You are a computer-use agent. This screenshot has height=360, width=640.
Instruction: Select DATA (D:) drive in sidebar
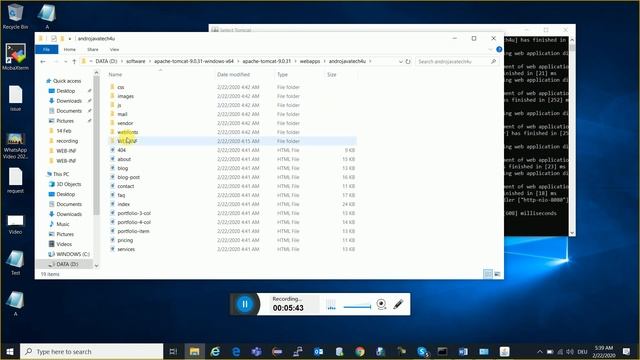[x=67, y=264]
